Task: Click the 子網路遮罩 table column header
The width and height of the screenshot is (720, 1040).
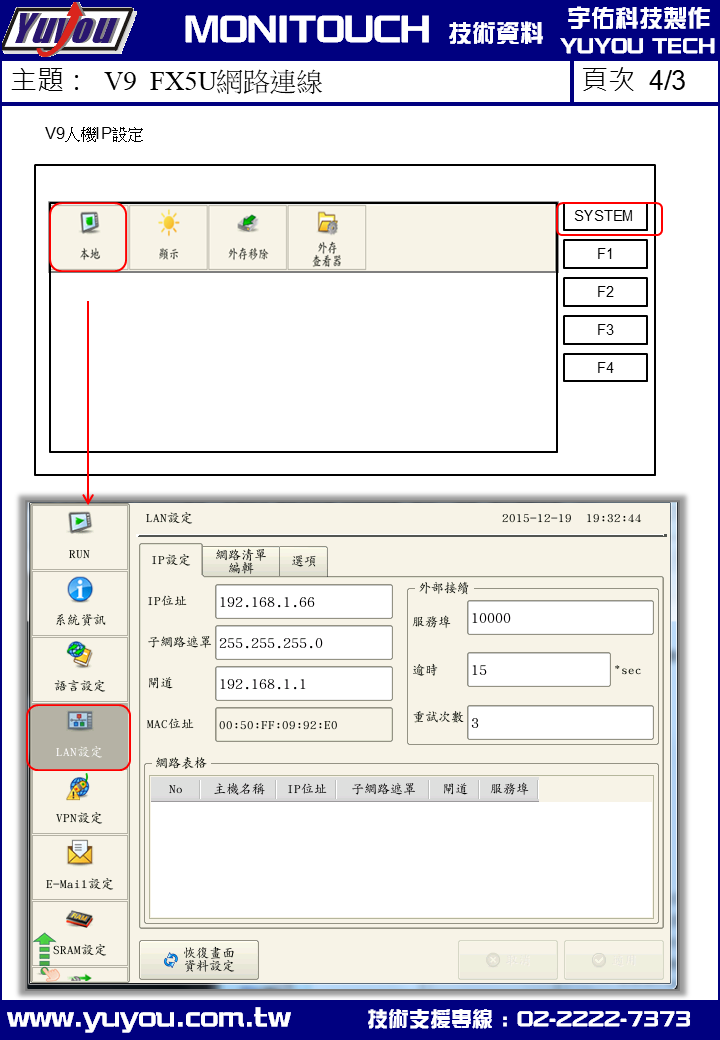Action: [x=383, y=789]
